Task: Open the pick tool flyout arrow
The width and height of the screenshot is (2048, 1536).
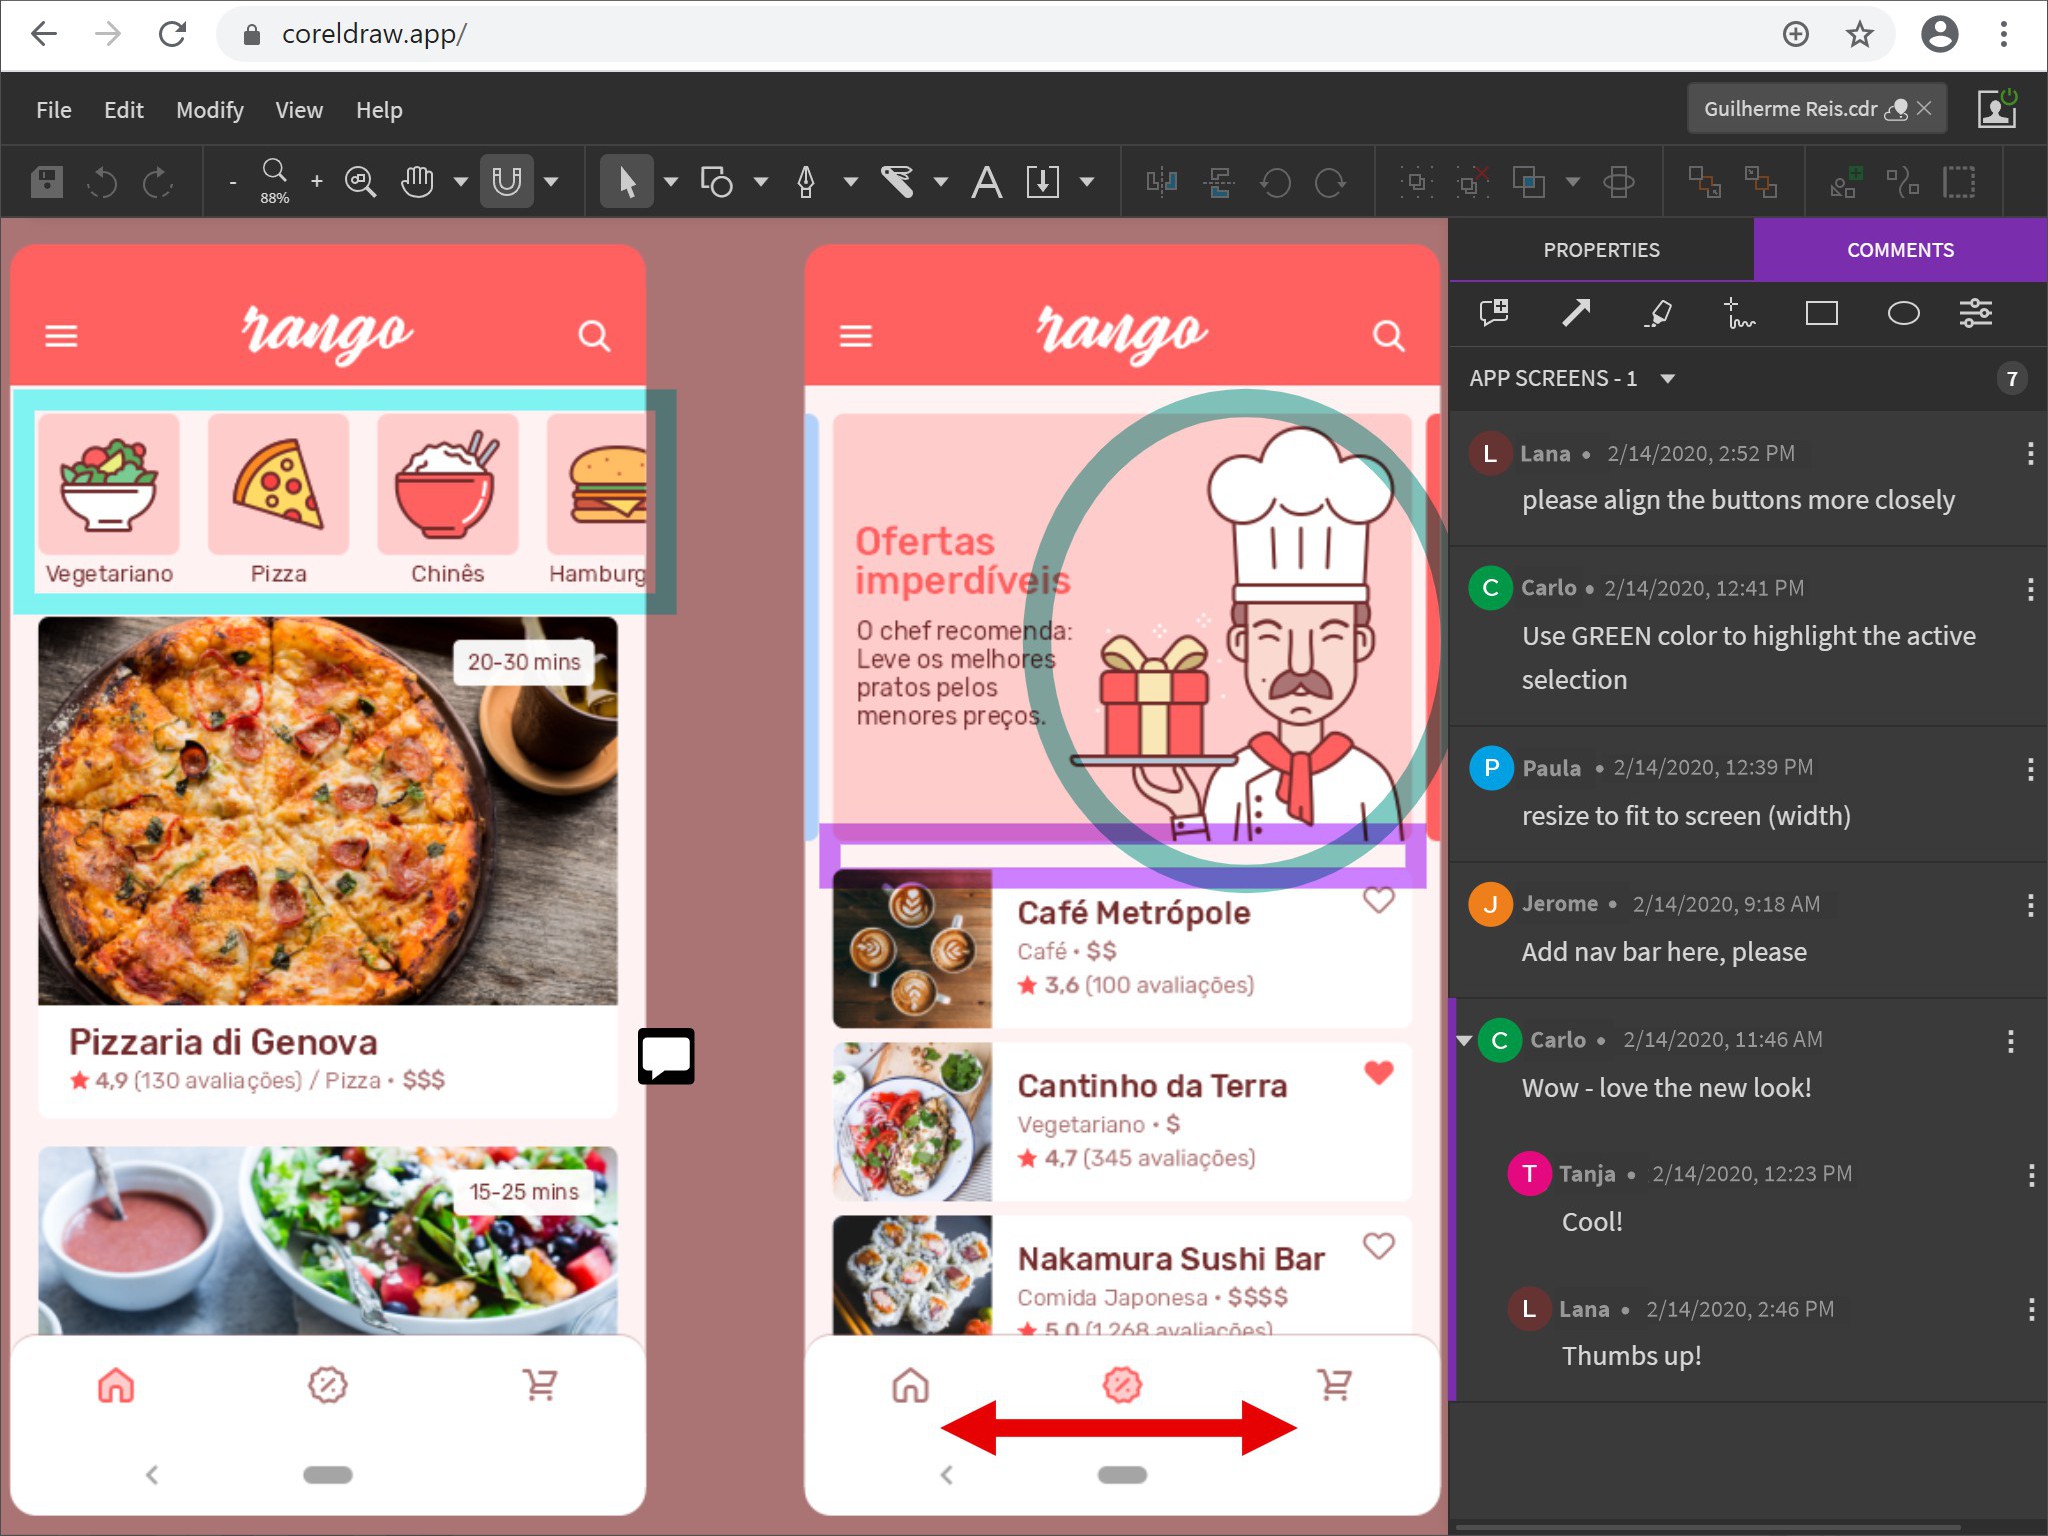Action: click(671, 182)
